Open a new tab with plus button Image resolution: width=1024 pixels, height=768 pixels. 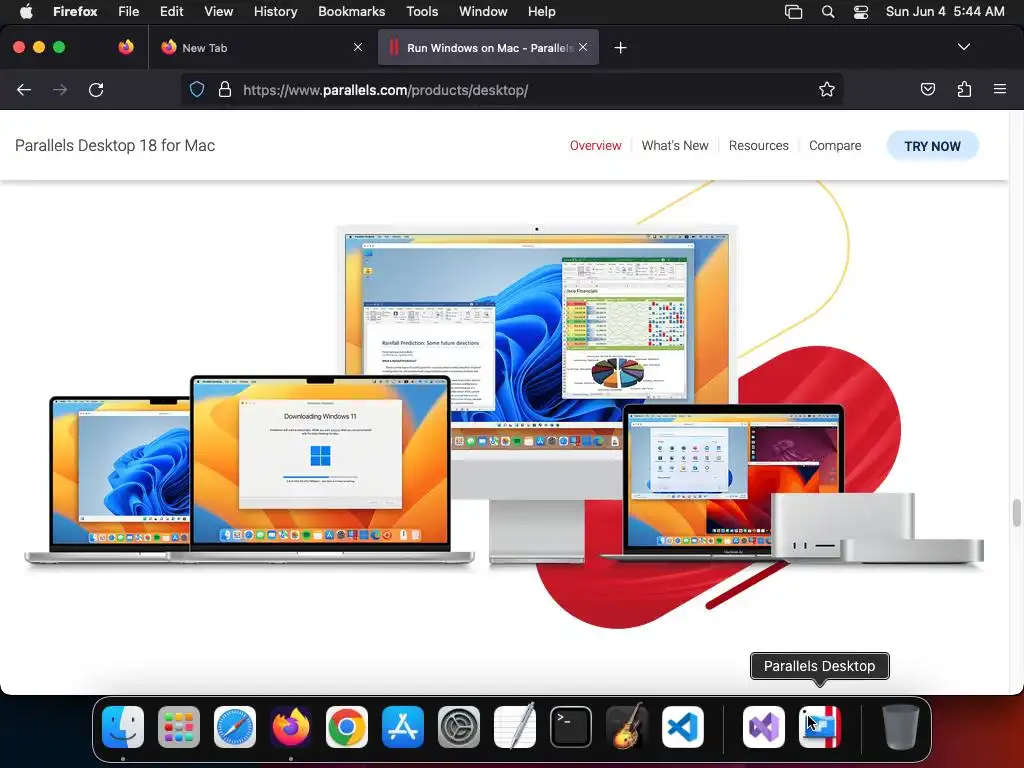click(620, 48)
